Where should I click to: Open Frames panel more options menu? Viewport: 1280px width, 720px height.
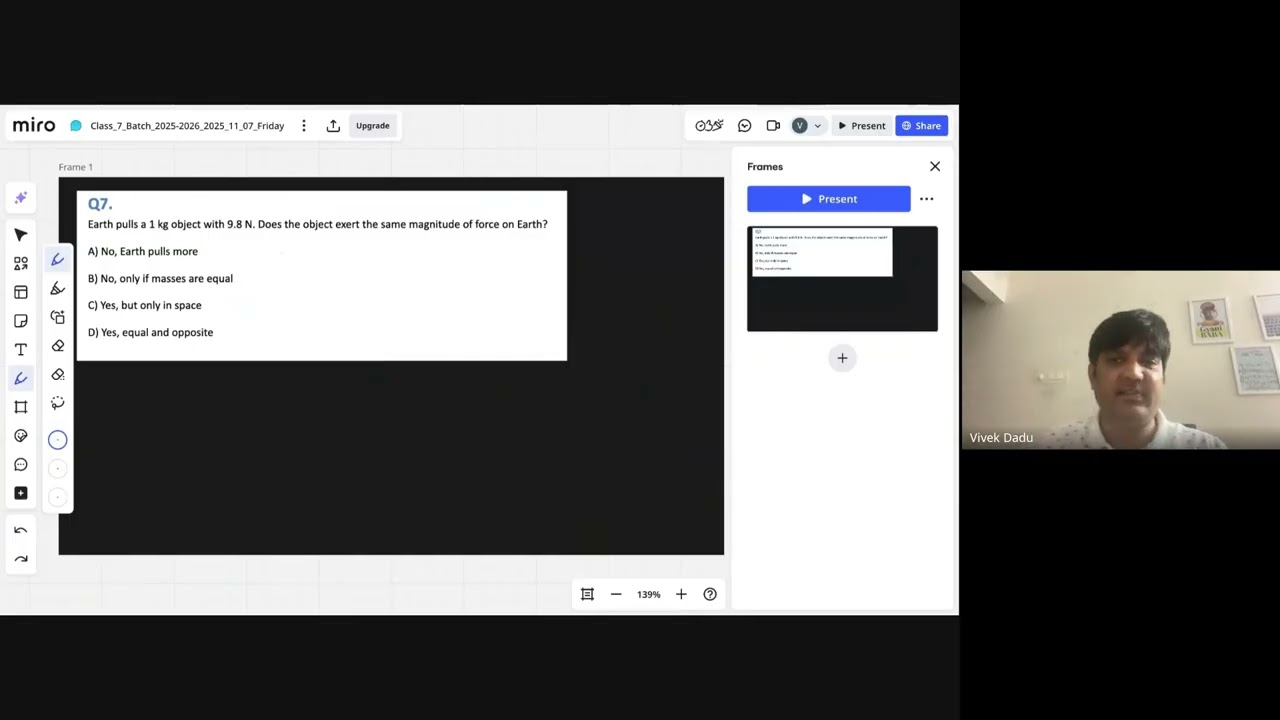click(x=927, y=199)
